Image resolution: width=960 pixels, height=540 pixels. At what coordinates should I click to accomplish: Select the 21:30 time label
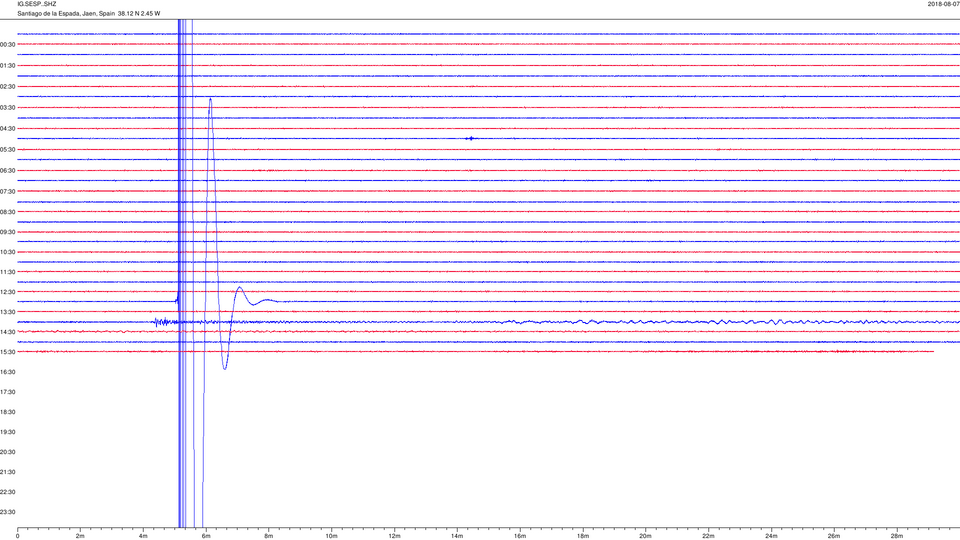(x=8, y=472)
